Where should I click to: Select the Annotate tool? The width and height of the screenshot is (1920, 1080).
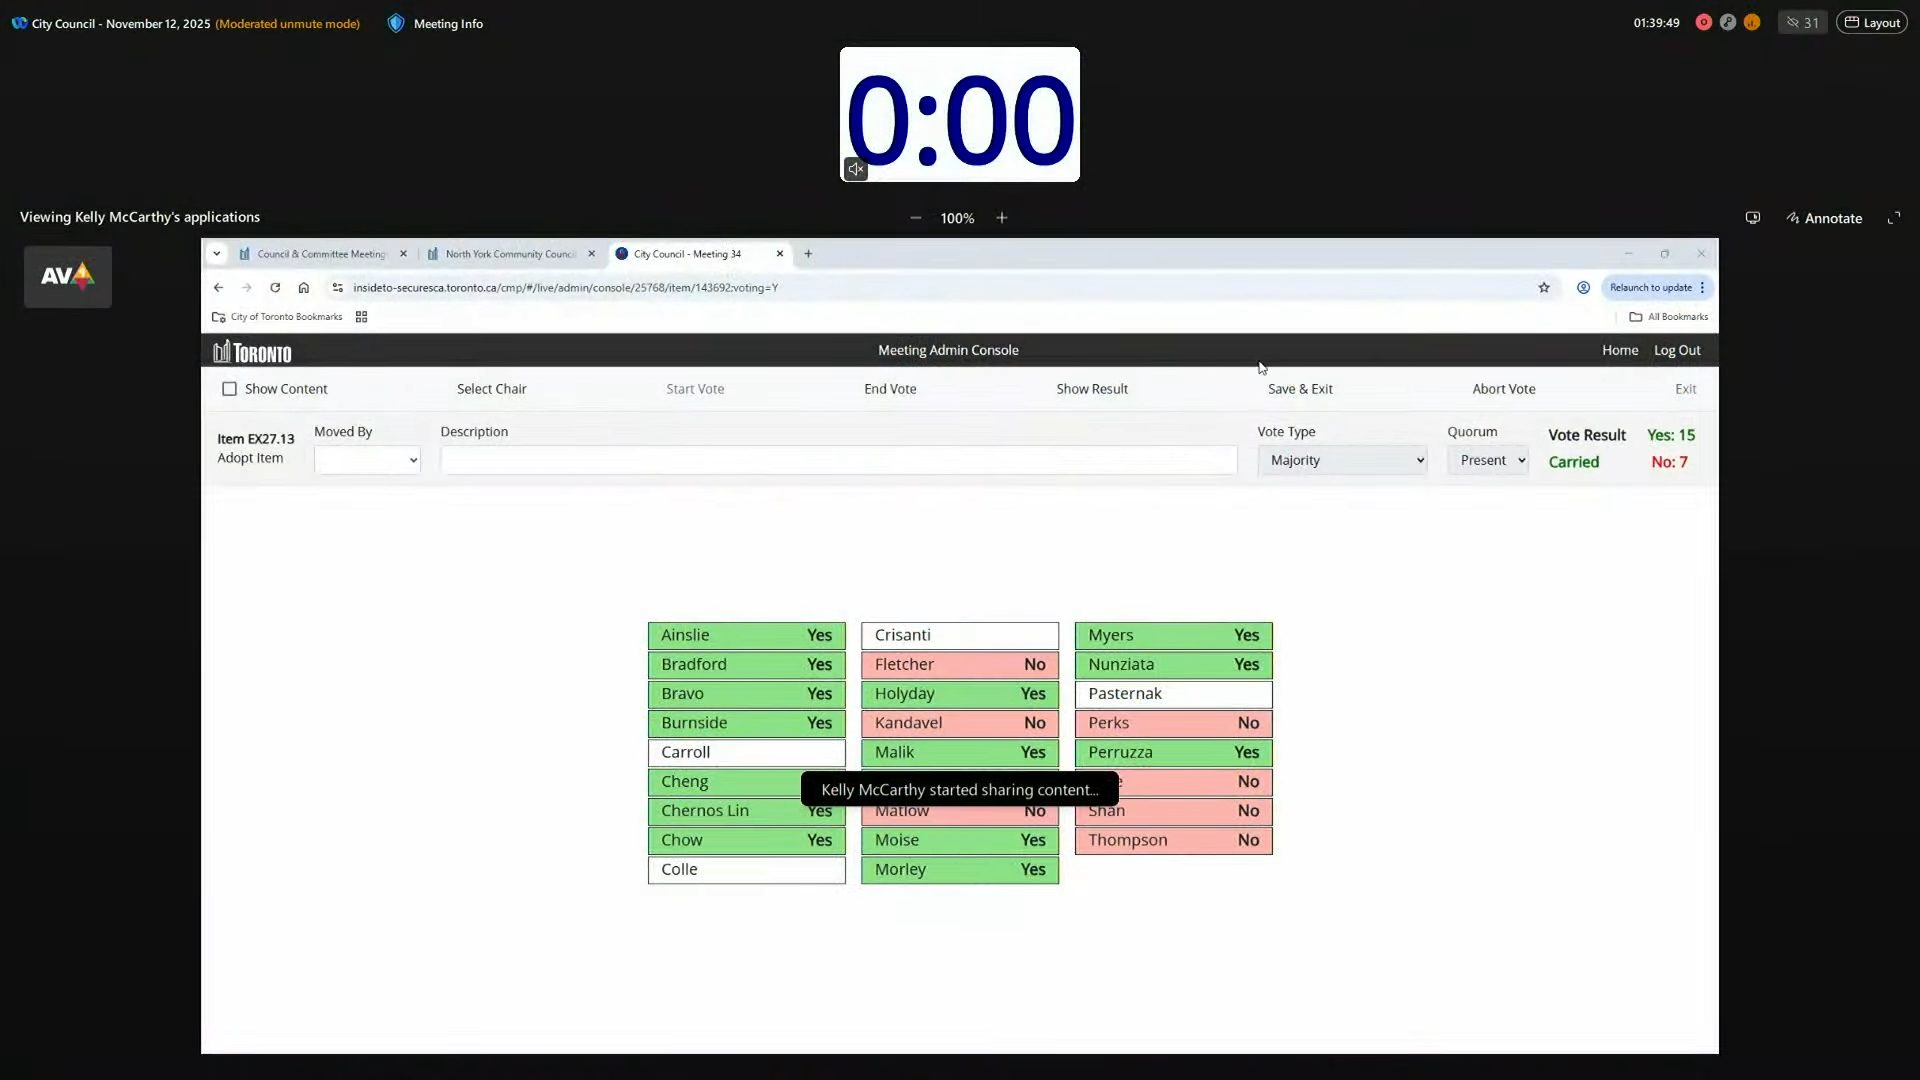tap(1824, 217)
